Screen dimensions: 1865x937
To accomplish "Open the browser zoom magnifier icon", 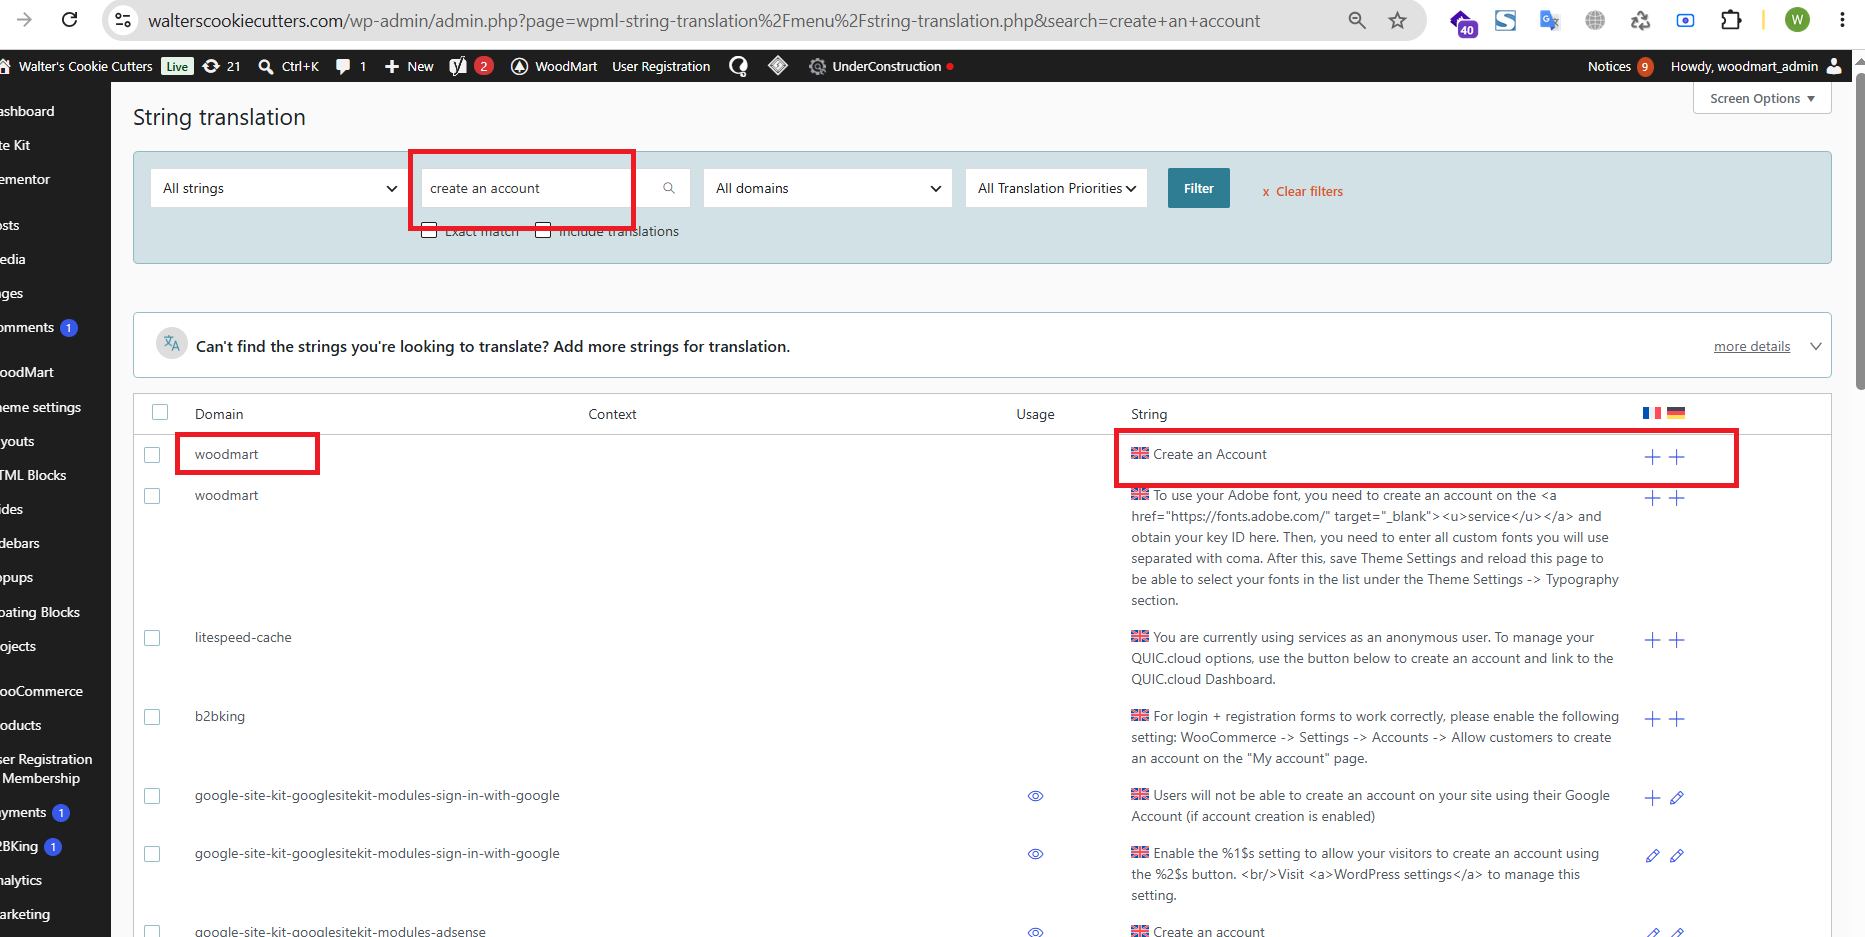I will pyautogui.click(x=1357, y=20).
